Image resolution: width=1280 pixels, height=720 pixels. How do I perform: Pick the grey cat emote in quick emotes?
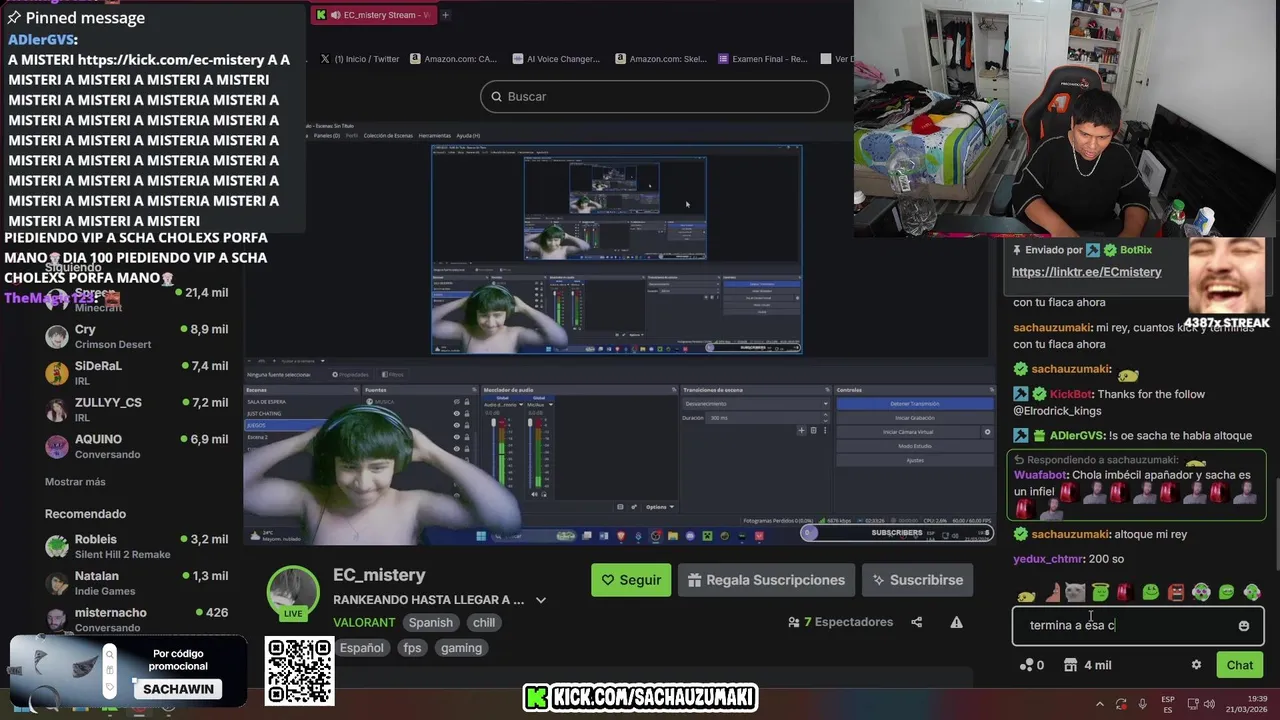coord(1075,592)
